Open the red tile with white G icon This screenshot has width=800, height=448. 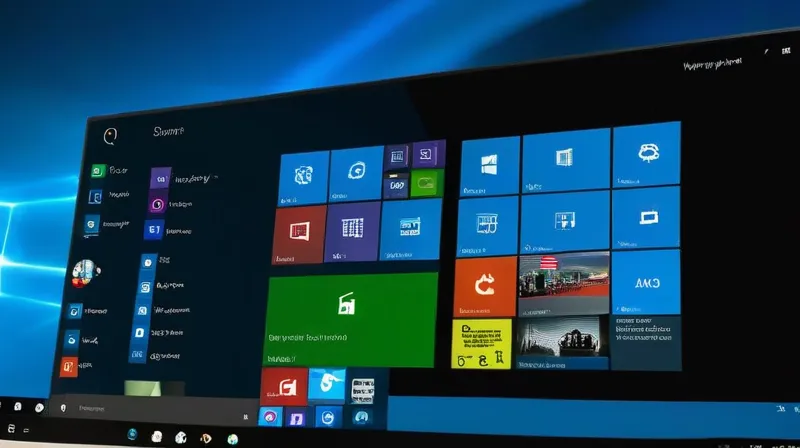coord(285,386)
